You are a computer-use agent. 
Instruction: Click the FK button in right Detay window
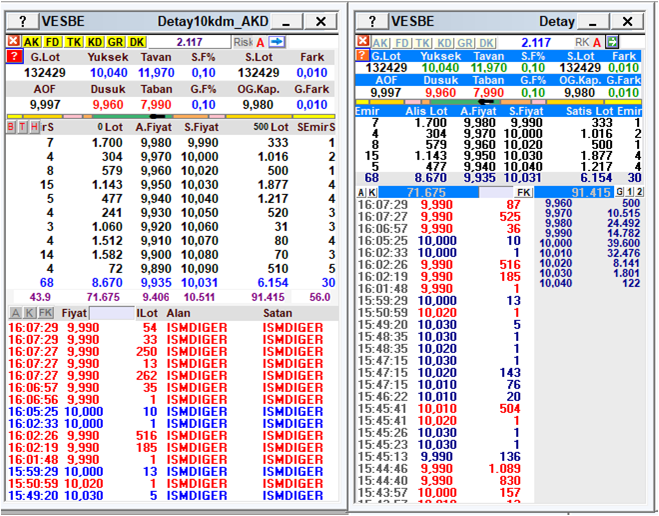[x=524, y=193]
